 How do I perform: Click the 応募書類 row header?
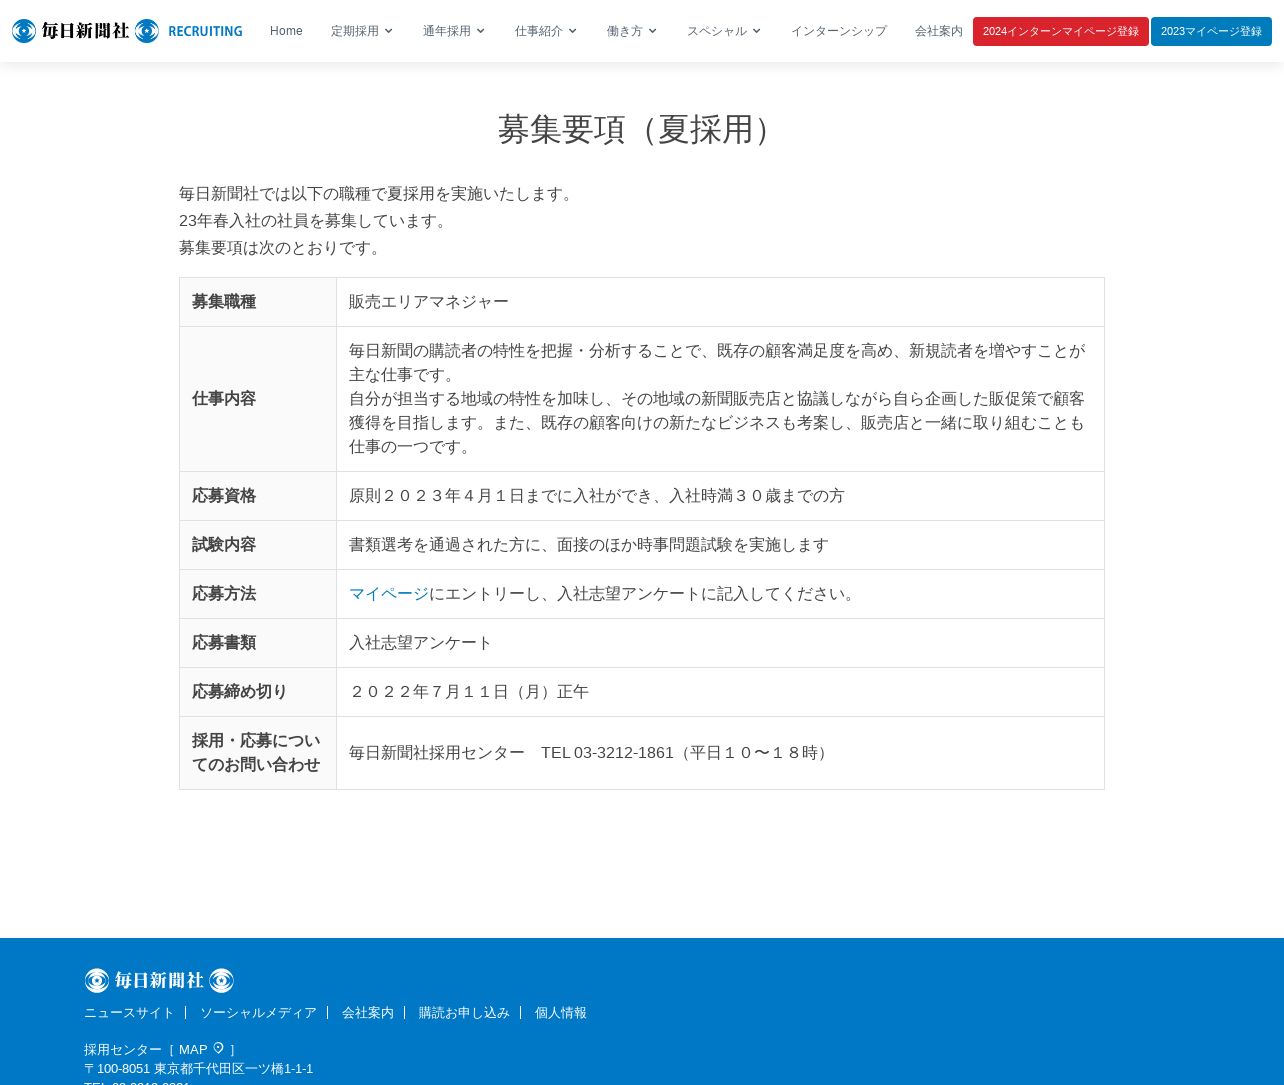[258, 643]
